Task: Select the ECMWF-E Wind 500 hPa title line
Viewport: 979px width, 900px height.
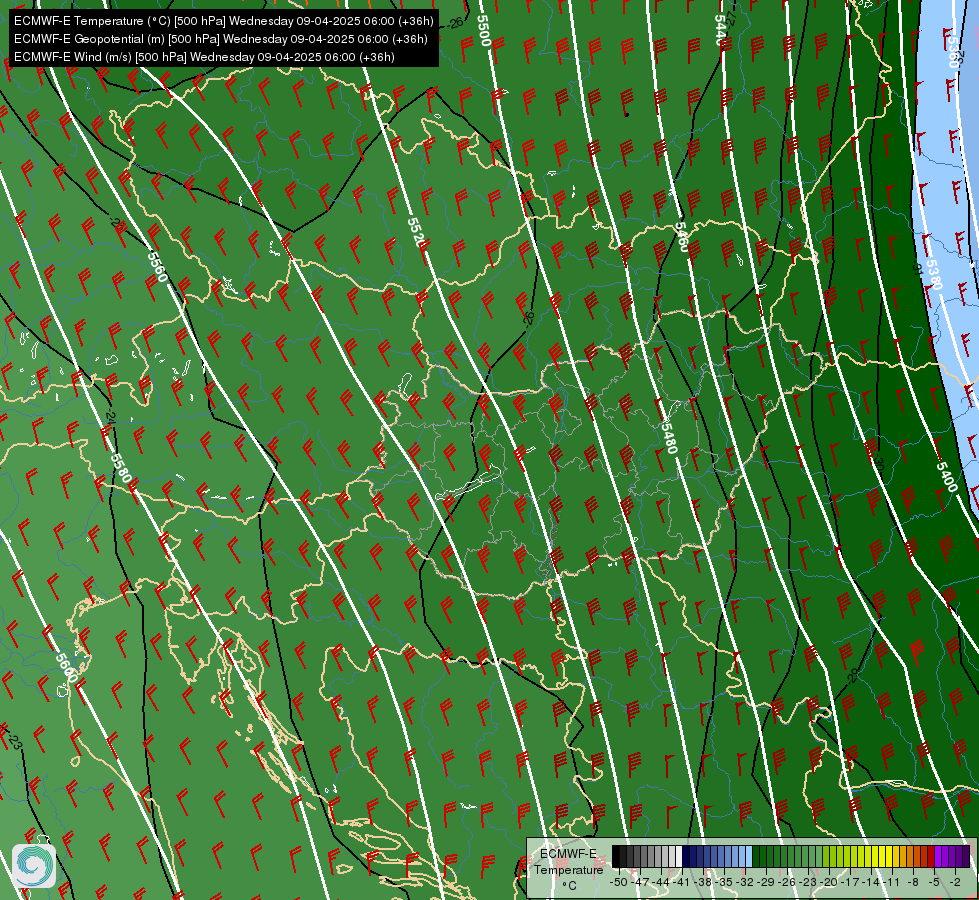Action: 204,57
